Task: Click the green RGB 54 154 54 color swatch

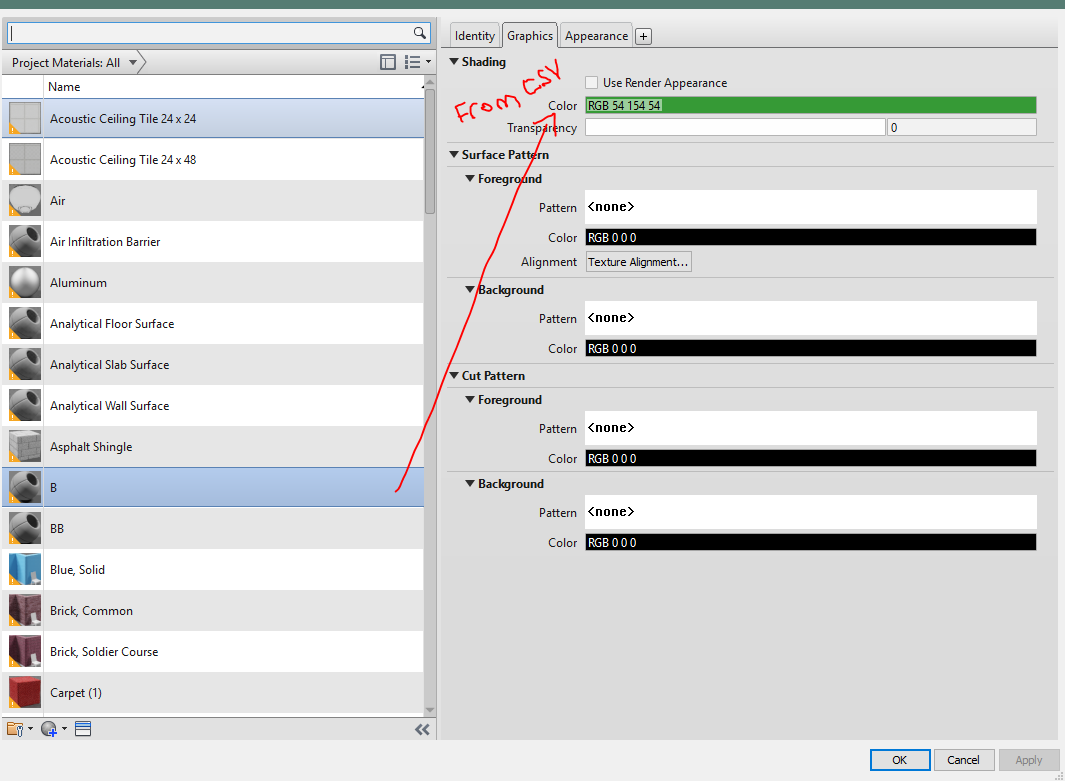Action: (810, 104)
